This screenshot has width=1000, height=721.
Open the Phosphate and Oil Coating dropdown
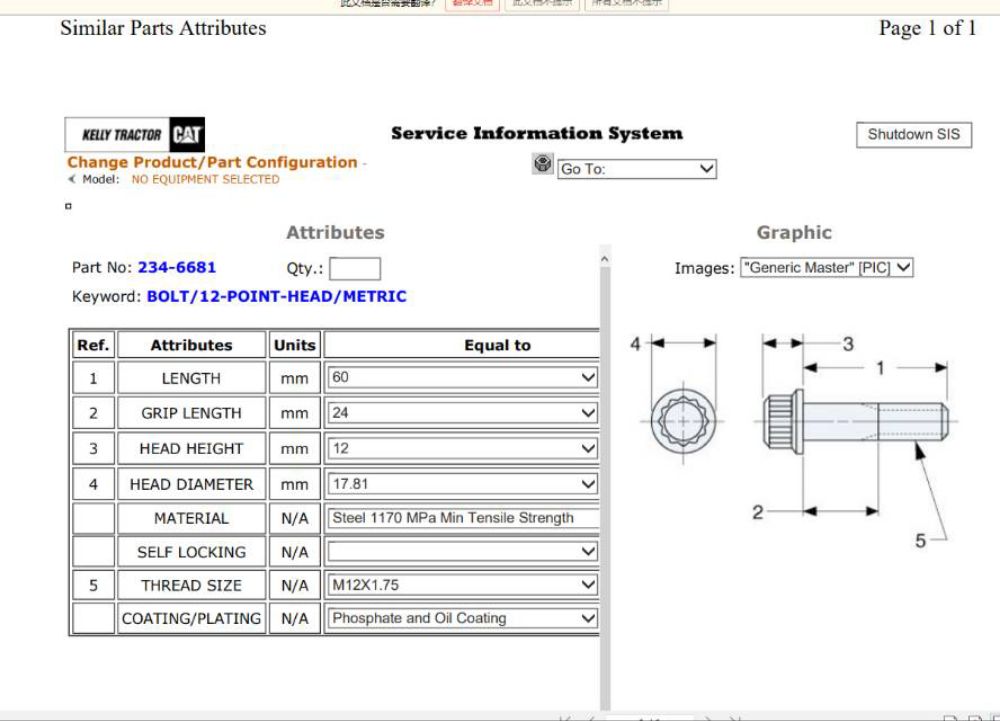463,618
